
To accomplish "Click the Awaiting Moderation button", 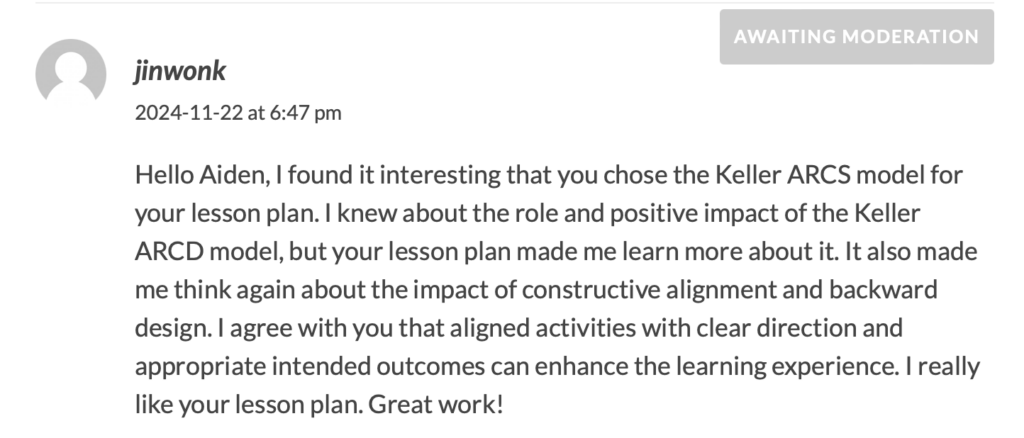I will [856, 37].
